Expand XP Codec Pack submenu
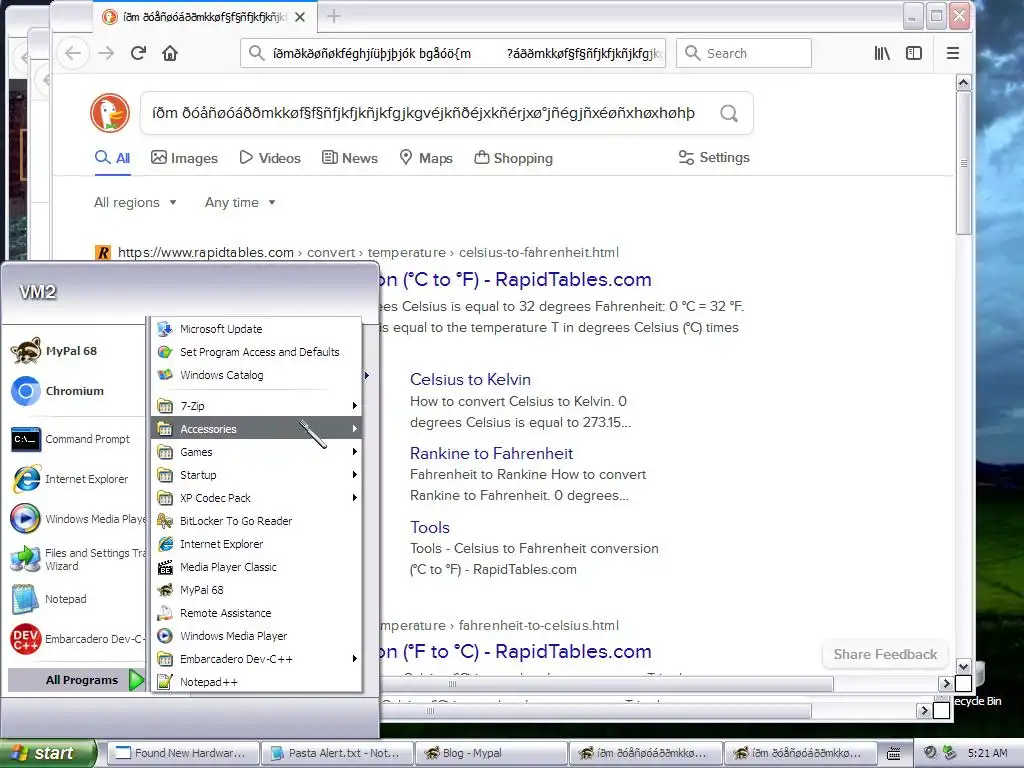This screenshot has height=768, width=1024. [257, 498]
